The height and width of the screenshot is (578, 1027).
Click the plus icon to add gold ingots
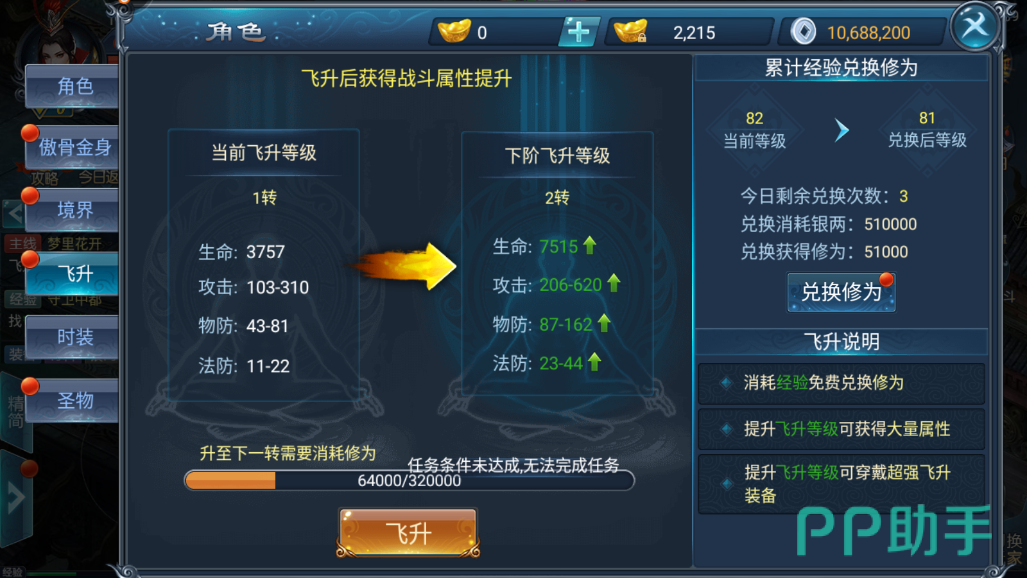[x=578, y=32]
